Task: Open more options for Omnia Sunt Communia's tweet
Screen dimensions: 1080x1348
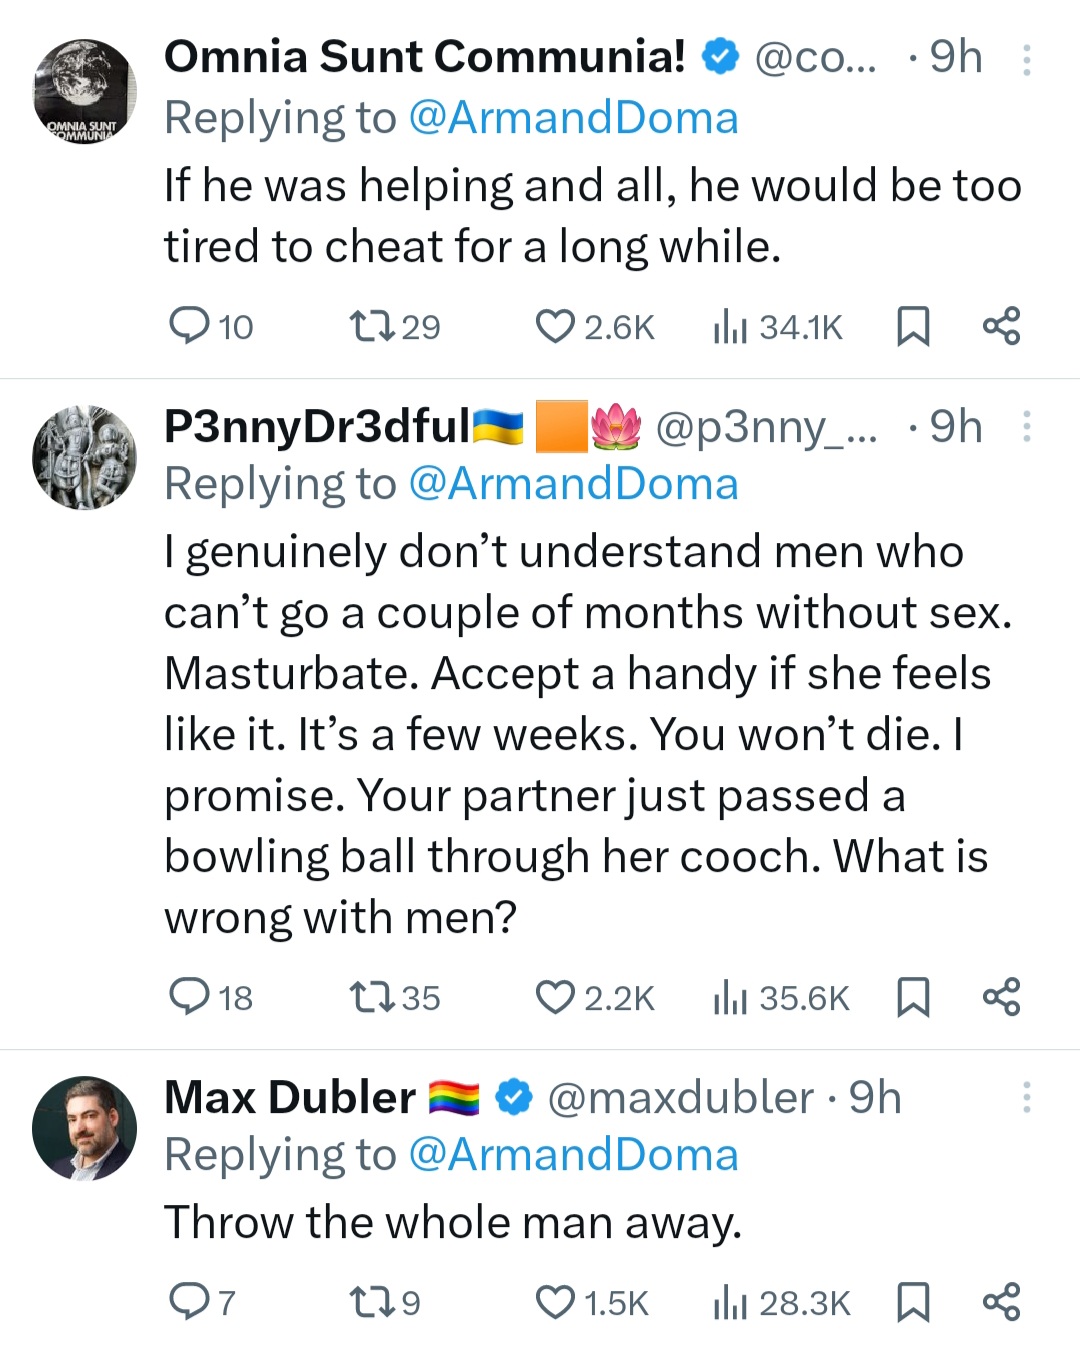Action: point(1026,60)
